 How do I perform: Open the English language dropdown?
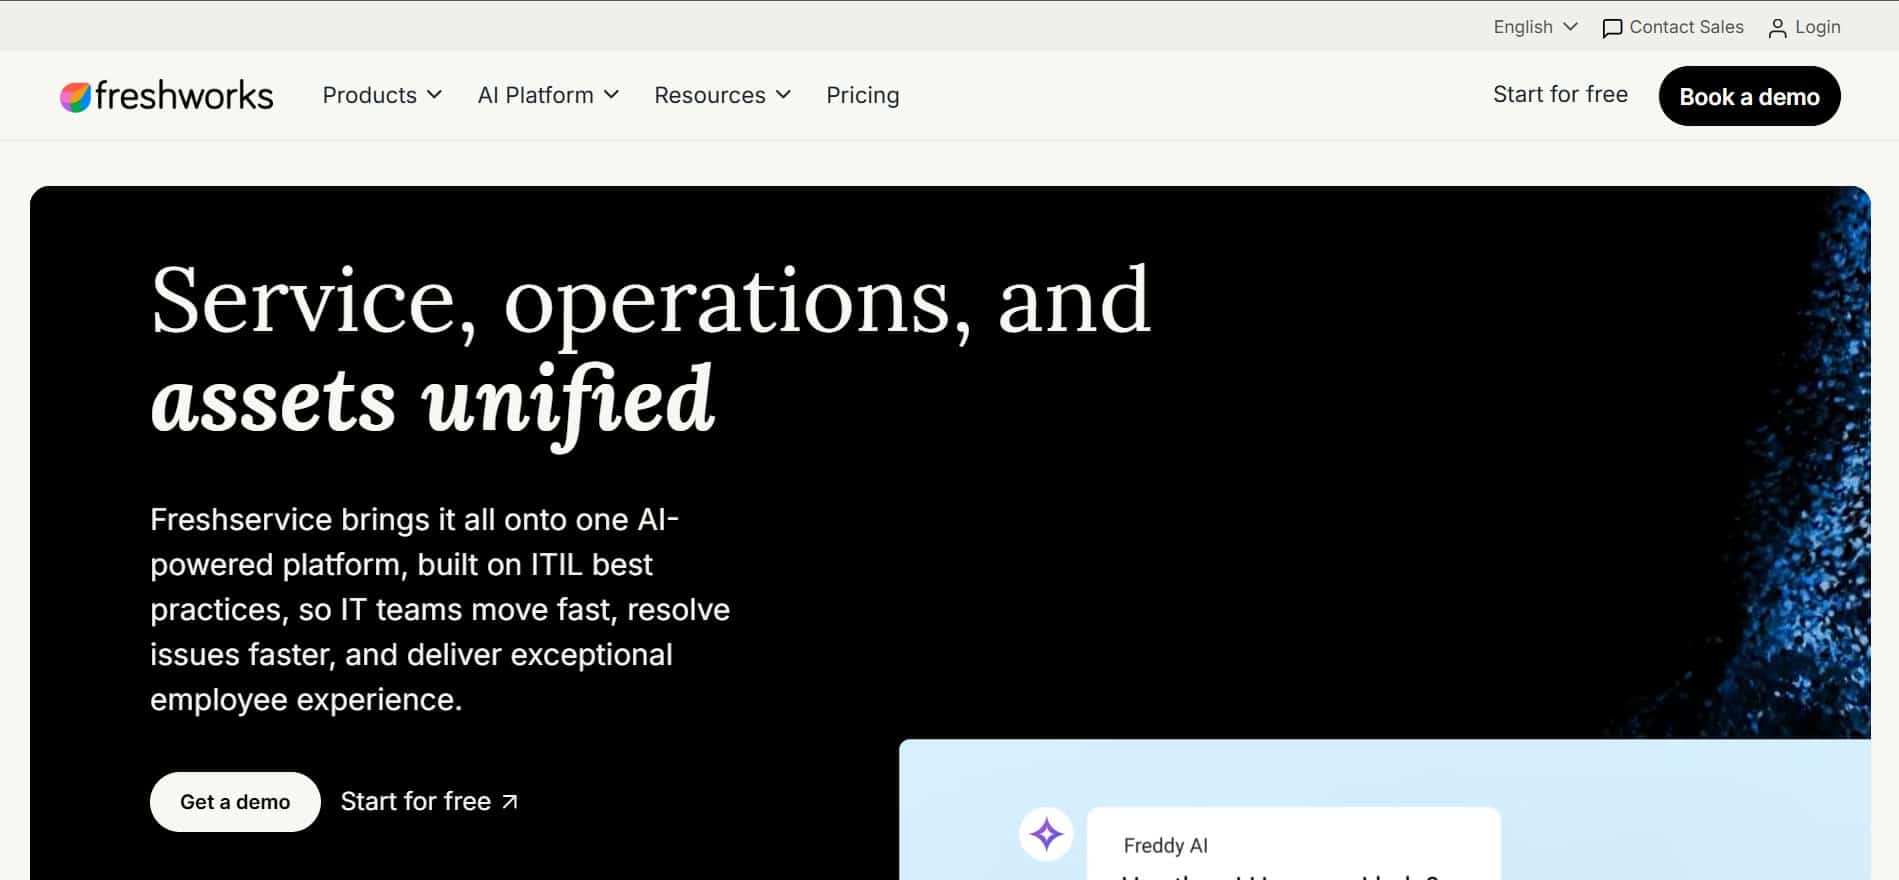tap(1535, 27)
